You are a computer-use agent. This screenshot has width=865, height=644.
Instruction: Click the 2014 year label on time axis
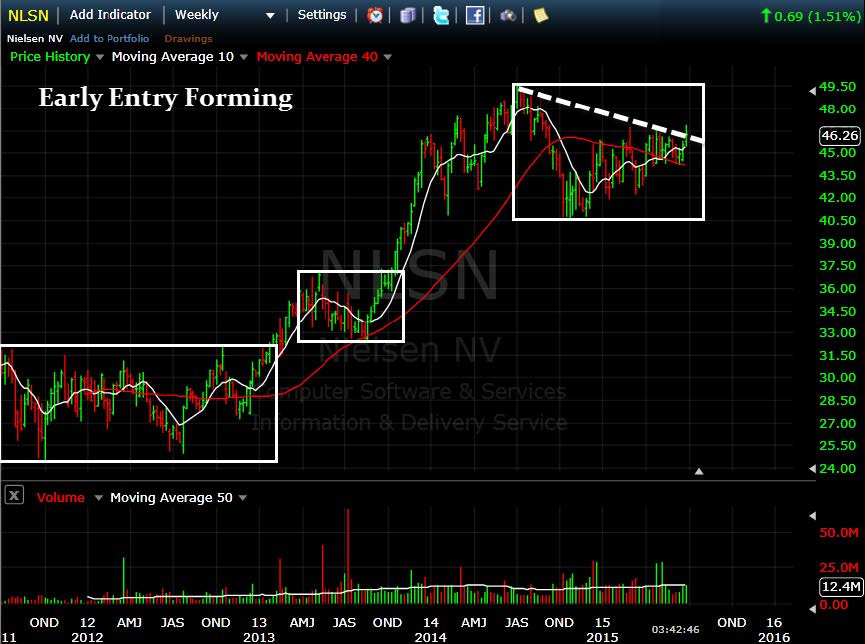click(430, 637)
